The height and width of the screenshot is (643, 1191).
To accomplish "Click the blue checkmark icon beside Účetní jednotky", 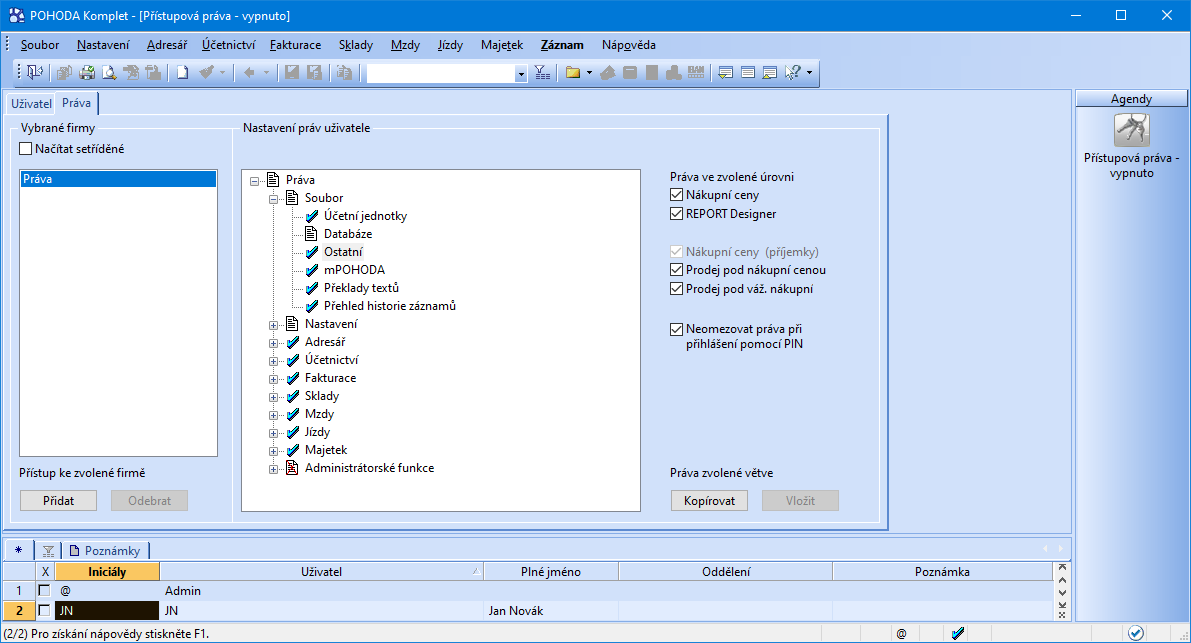I will 311,216.
